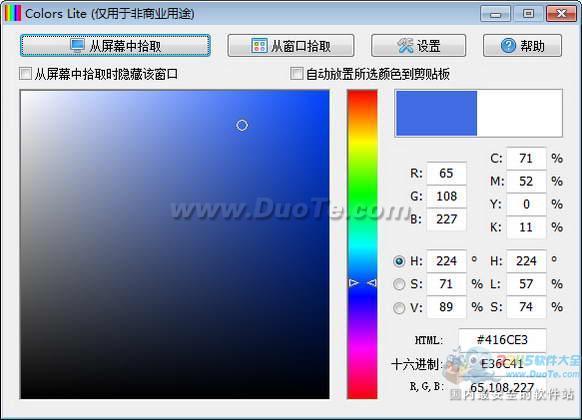
Task: Click the R value field showing 65
Action: click(x=446, y=173)
